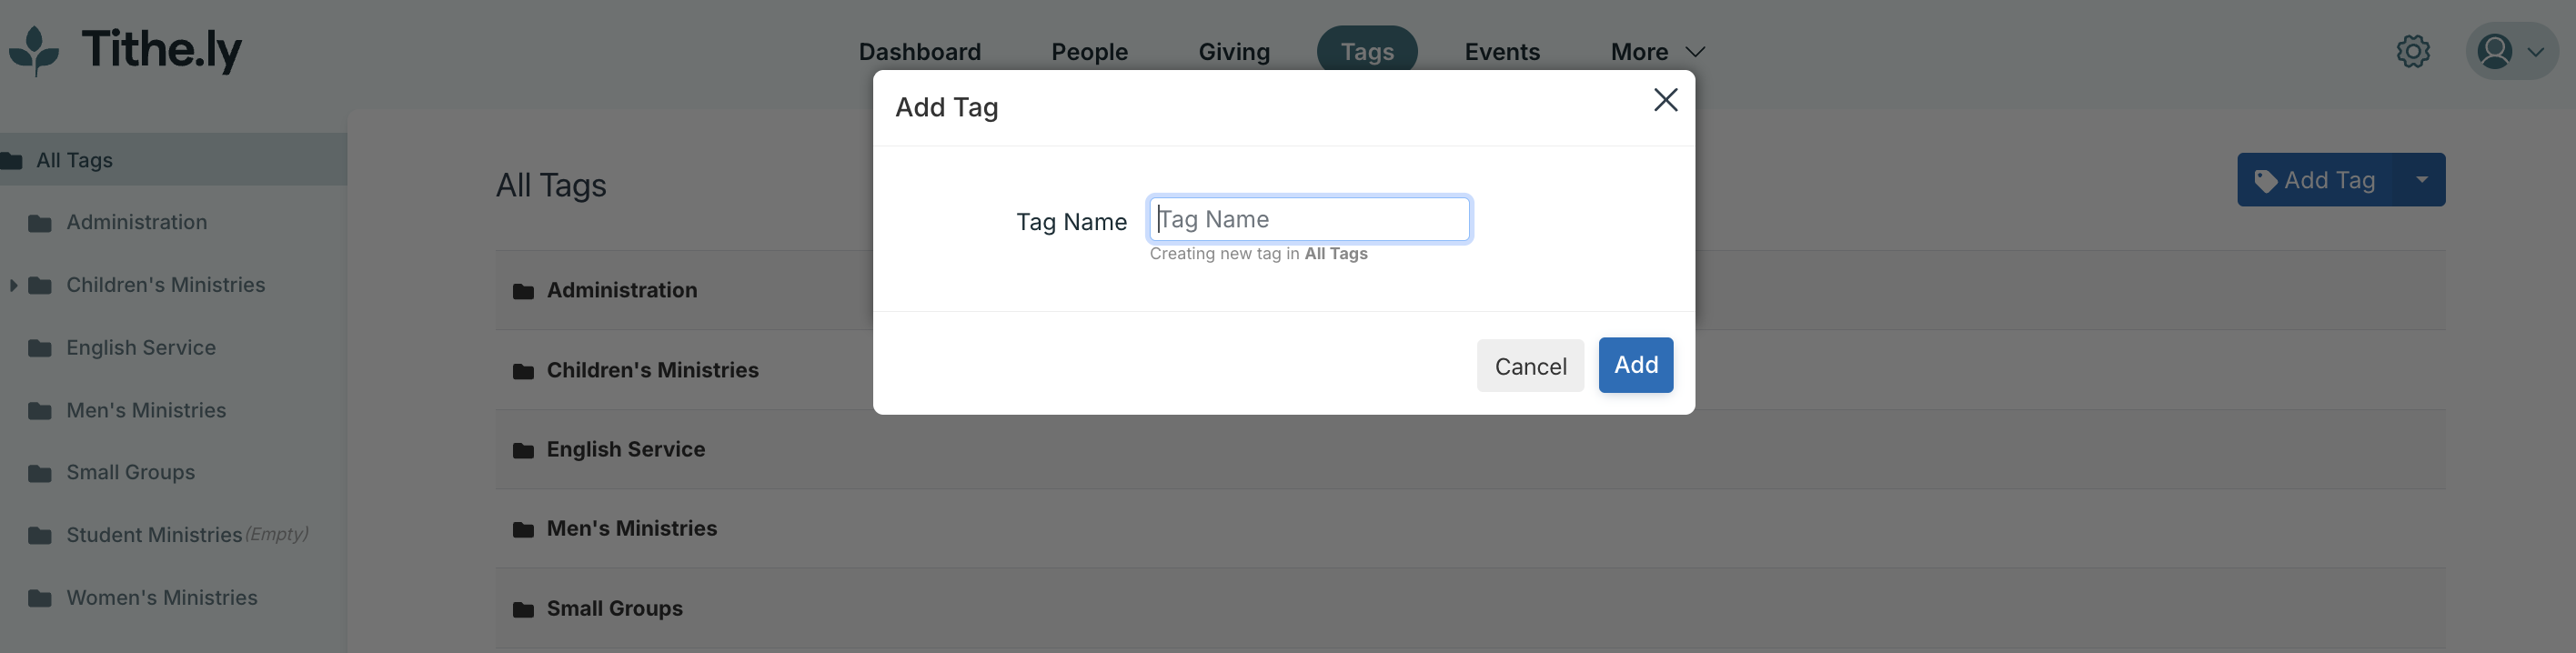Open Children's Ministries in main list
The width and height of the screenshot is (2576, 653).
[653, 371]
